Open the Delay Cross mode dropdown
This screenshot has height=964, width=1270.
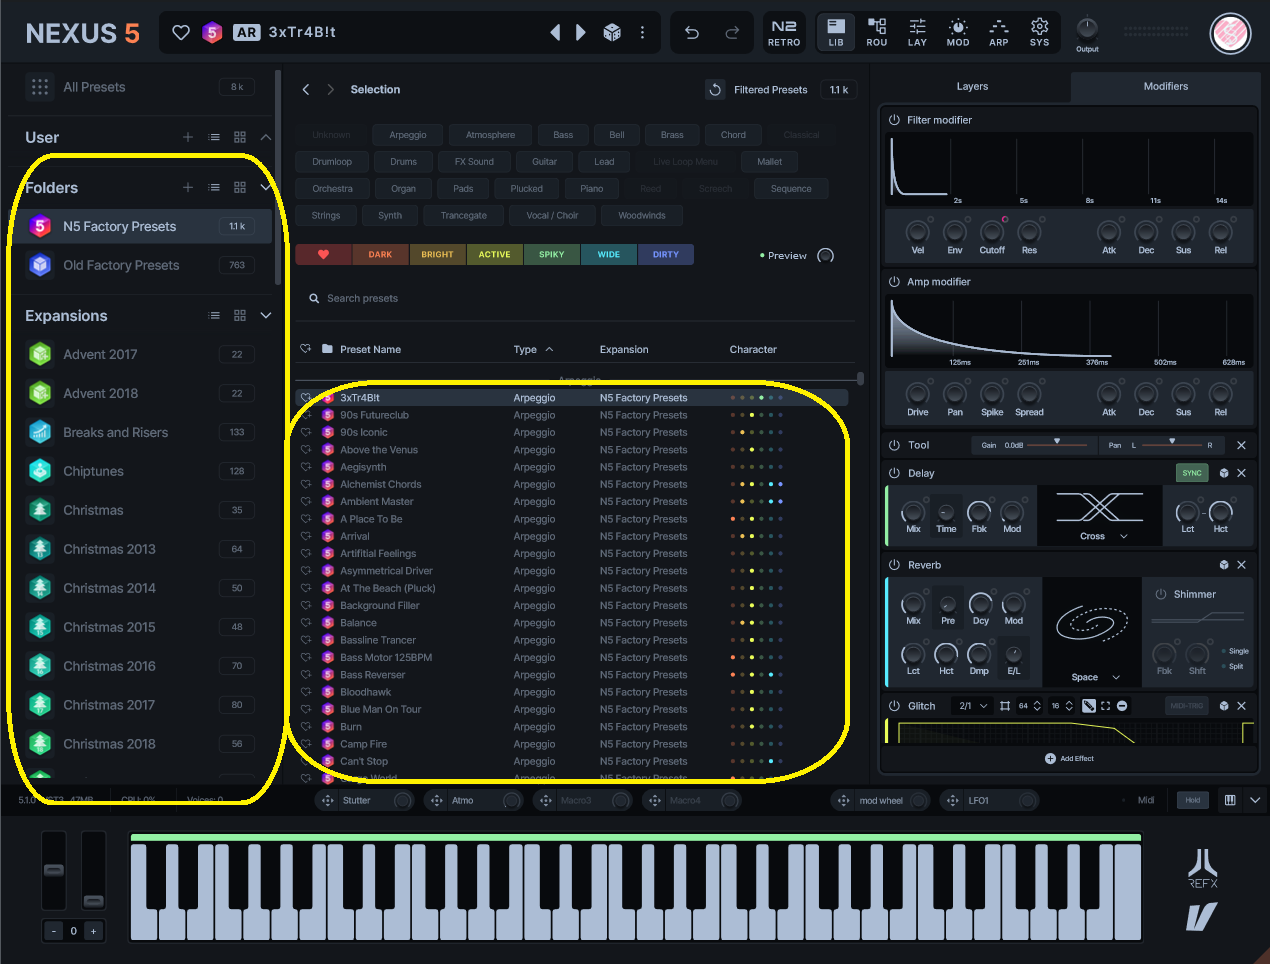coord(1100,536)
